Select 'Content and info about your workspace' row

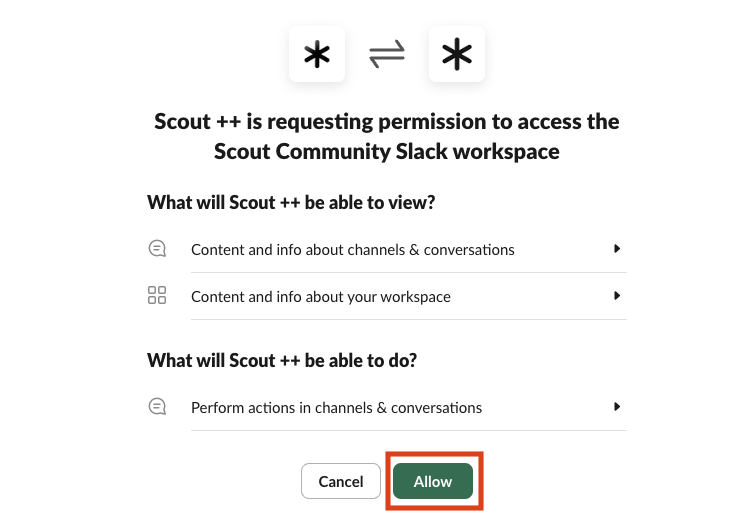coord(321,297)
